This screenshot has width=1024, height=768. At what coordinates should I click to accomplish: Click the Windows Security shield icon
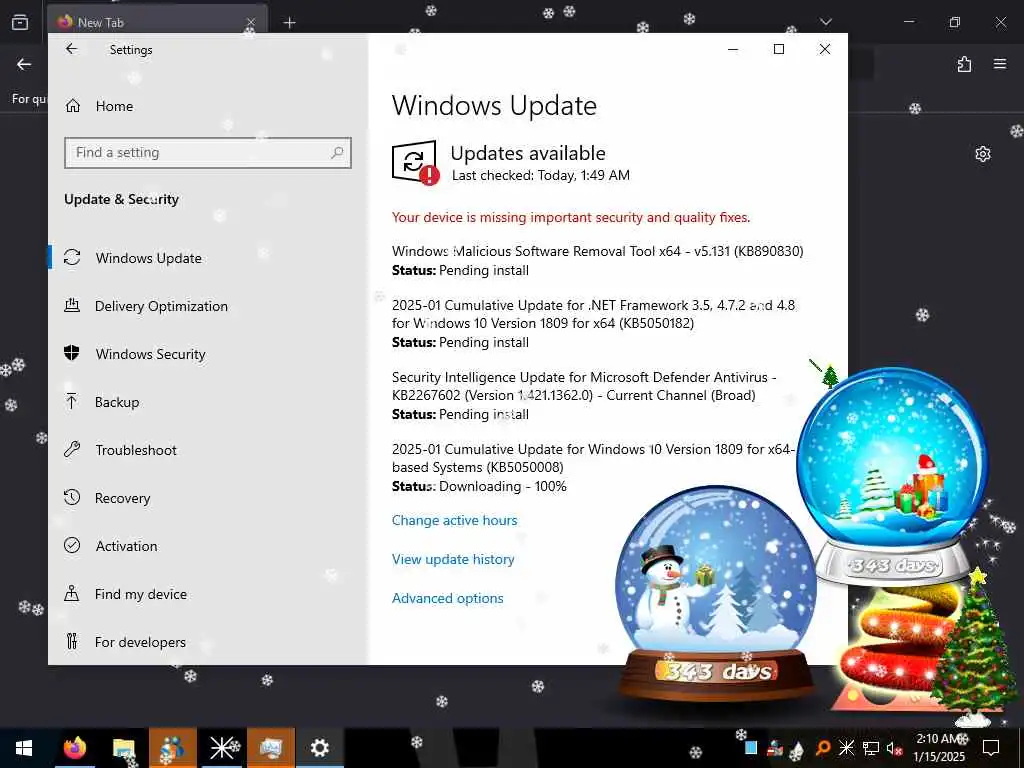72,353
